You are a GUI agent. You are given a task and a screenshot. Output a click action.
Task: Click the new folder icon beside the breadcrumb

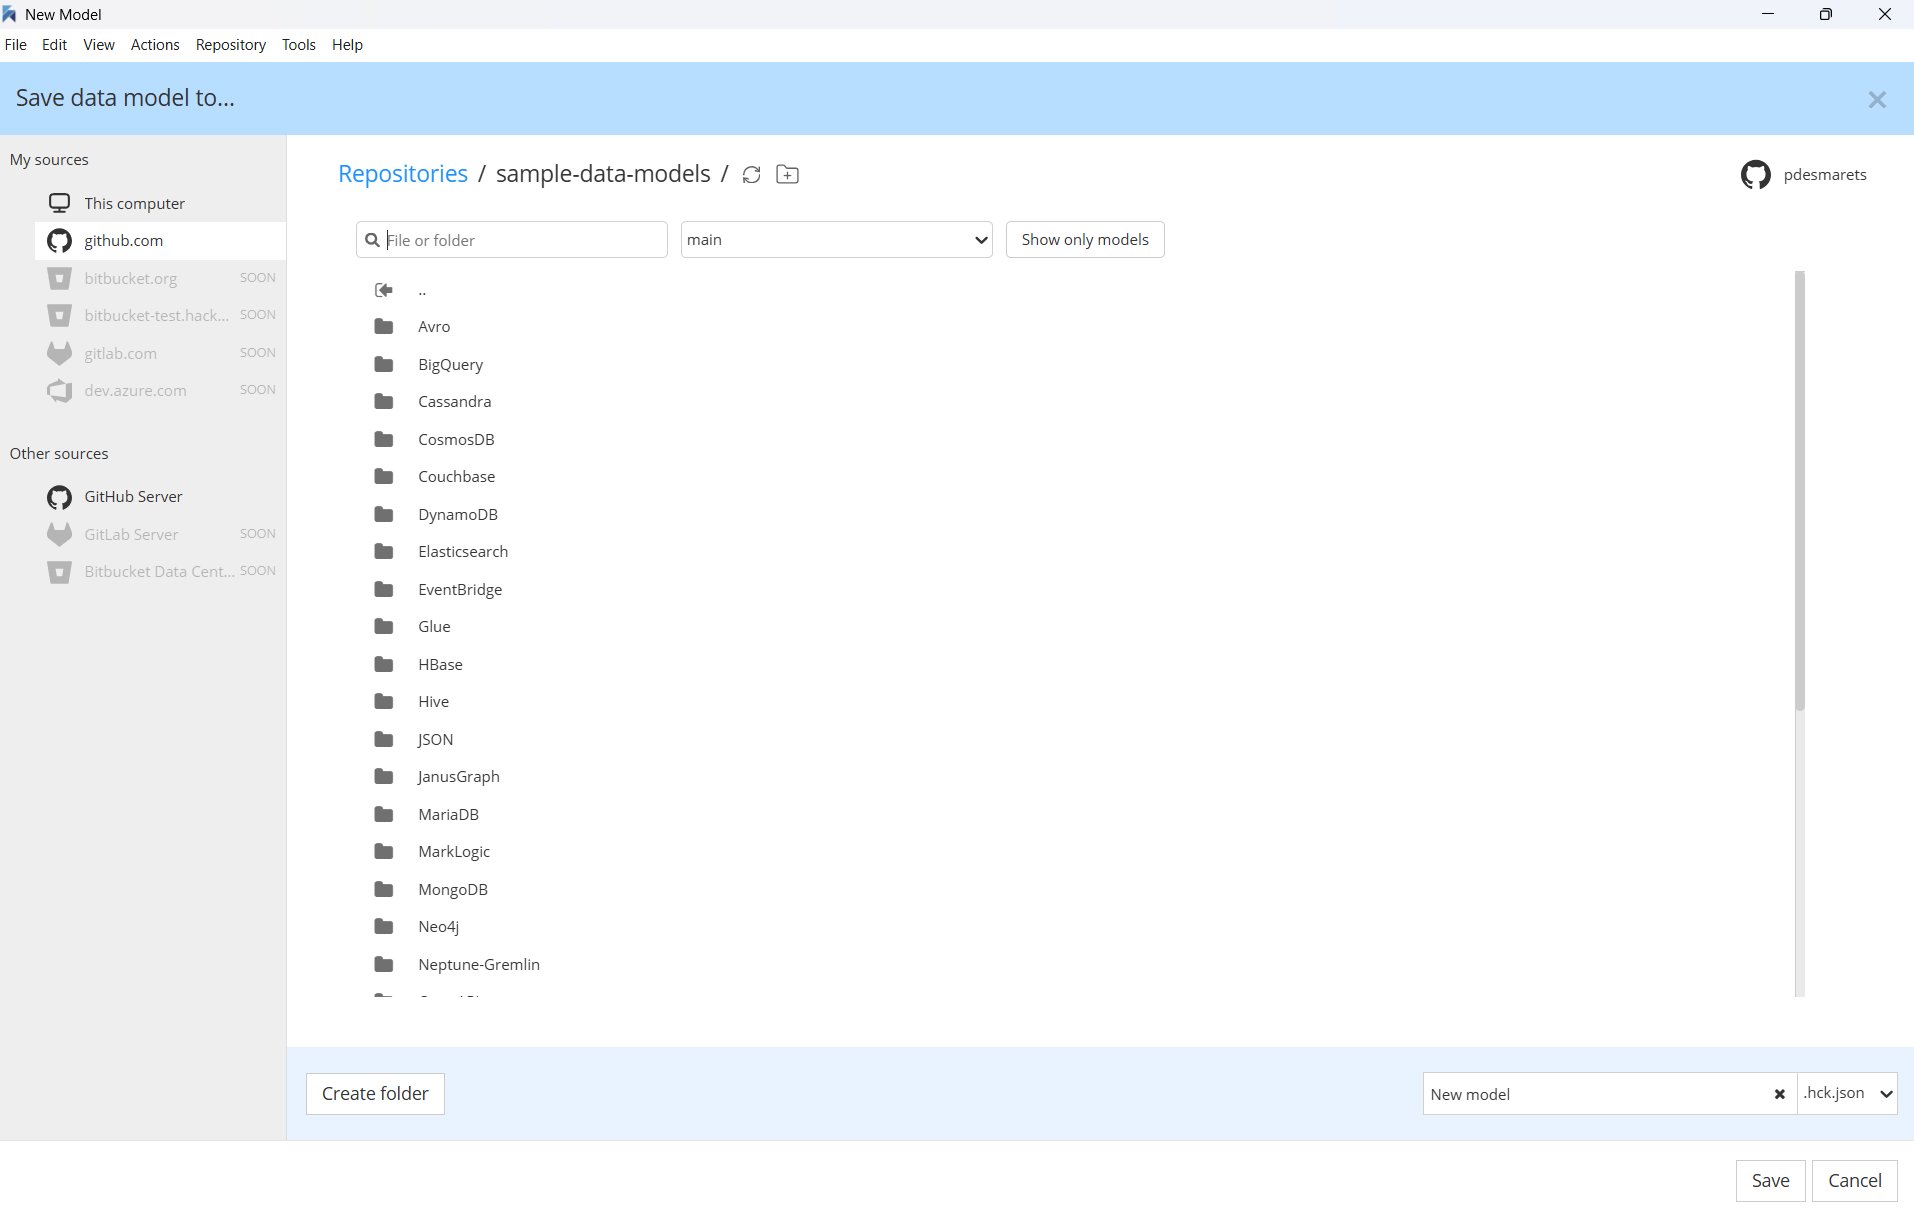click(788, 175)
